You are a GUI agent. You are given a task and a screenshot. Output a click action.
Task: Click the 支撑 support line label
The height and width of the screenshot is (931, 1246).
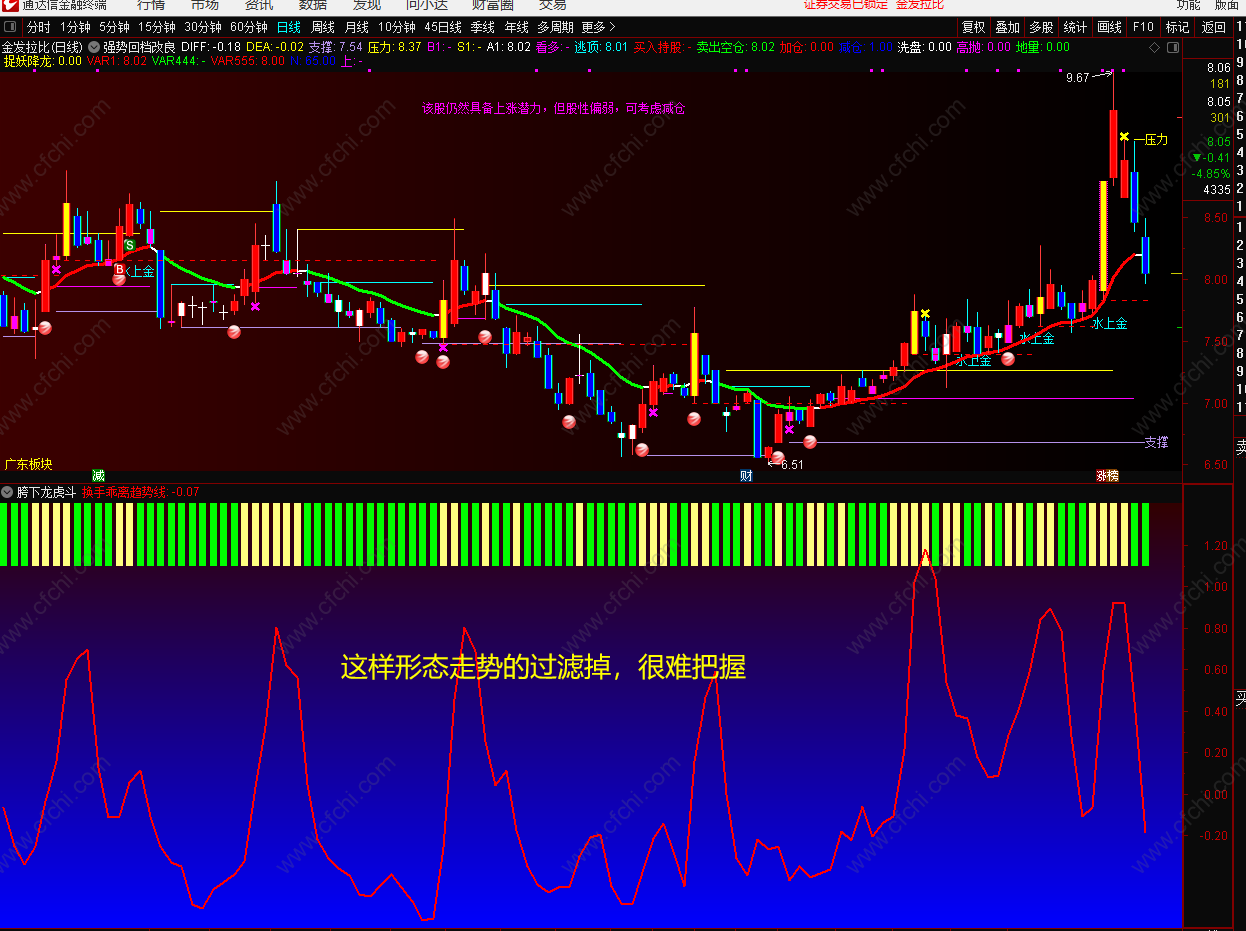pos(1156,442)
